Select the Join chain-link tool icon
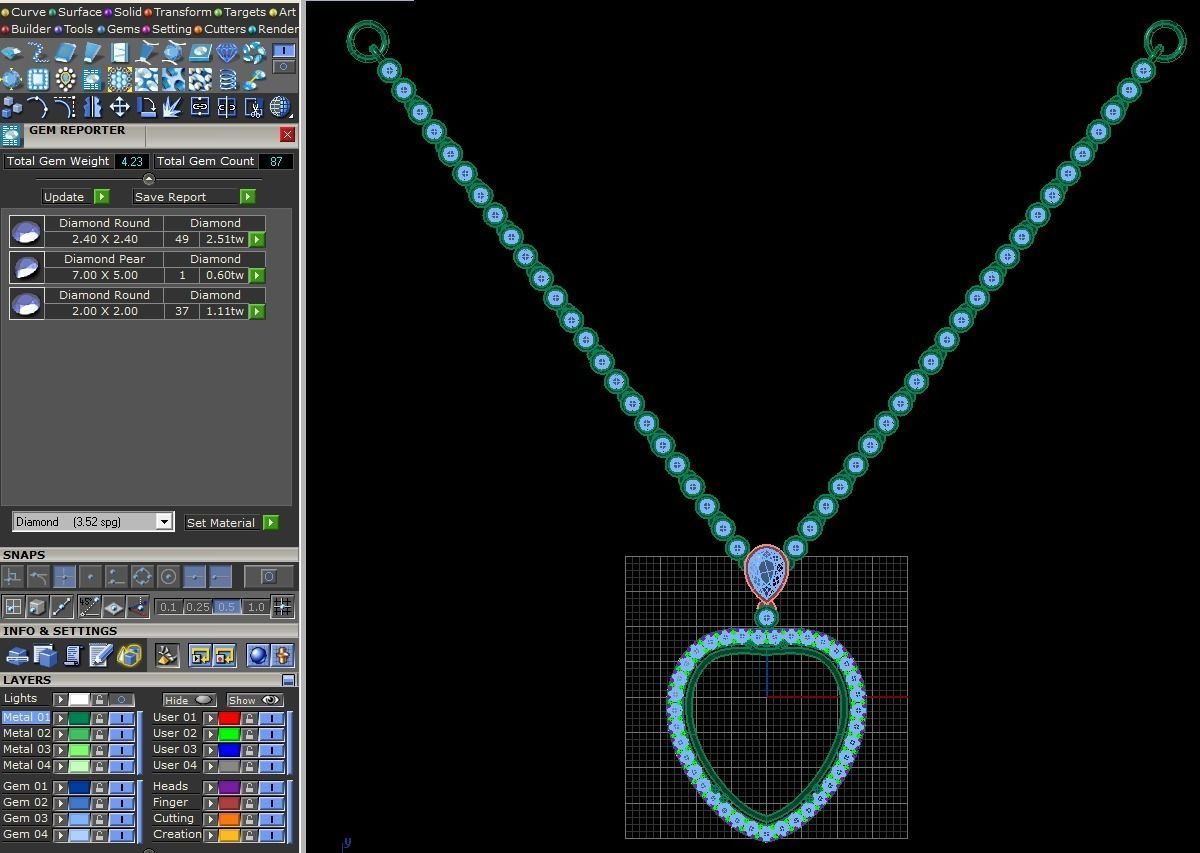 point(200,107)
